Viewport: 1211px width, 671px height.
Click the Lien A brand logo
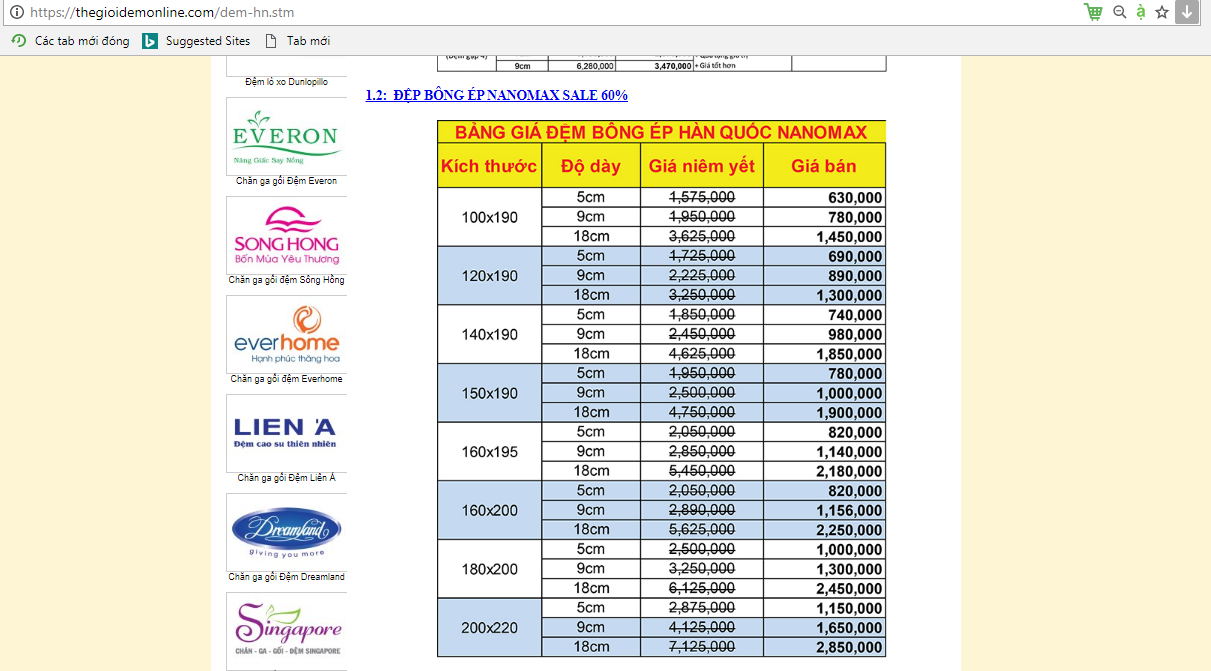pyautogui.click(x=286, y=432)
